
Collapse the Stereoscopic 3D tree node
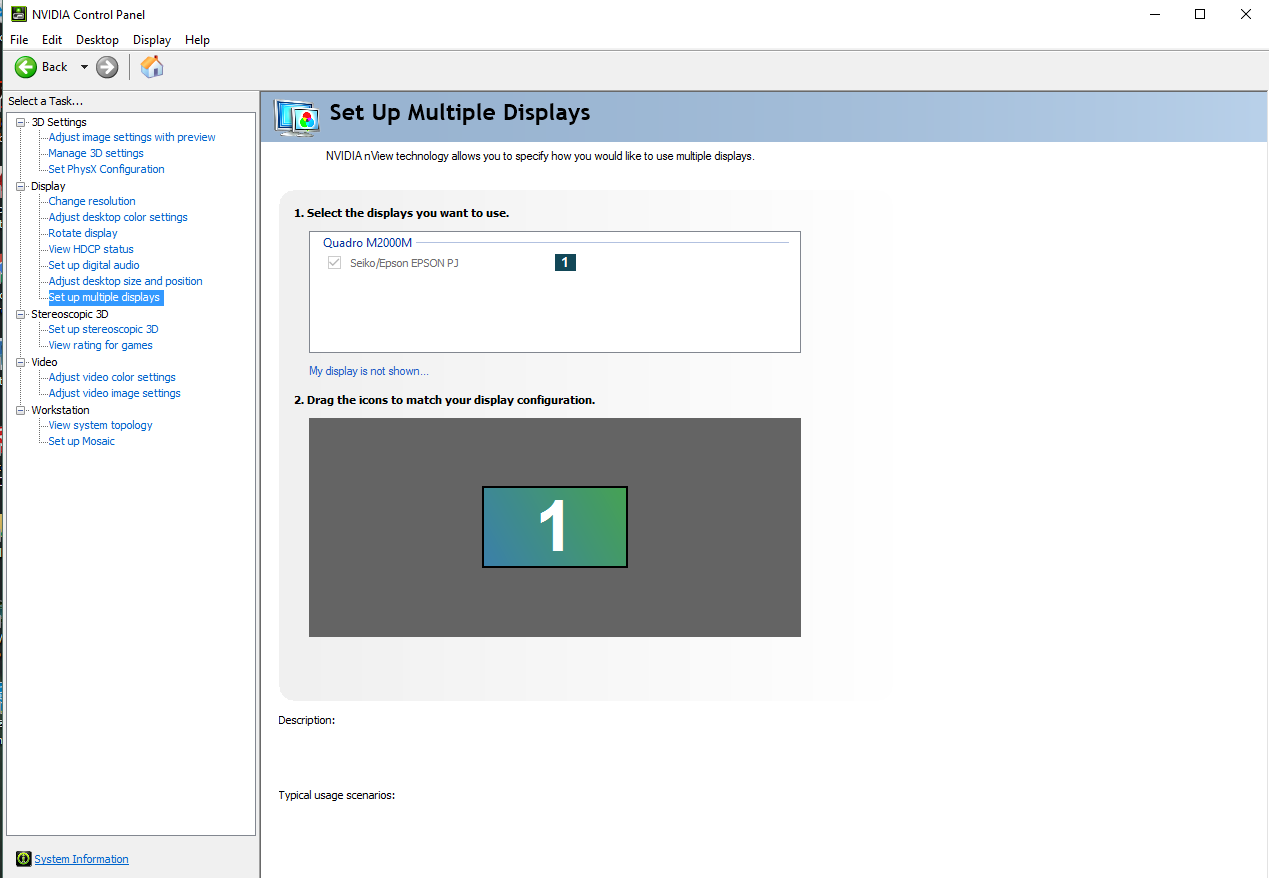point(21,314)
